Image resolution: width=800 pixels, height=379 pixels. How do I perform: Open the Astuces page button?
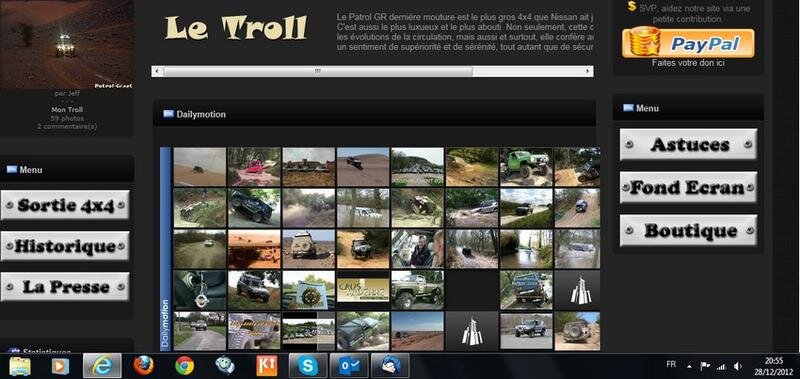click(x=688, y=144)
